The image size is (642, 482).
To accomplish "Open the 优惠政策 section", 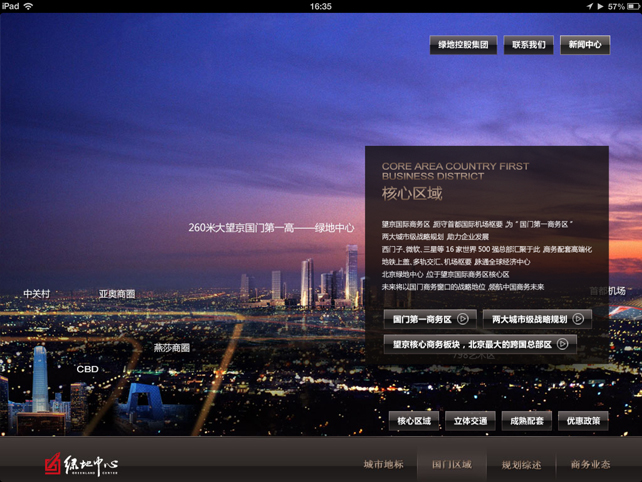I will pyautogui.click(x=583, y=421).
